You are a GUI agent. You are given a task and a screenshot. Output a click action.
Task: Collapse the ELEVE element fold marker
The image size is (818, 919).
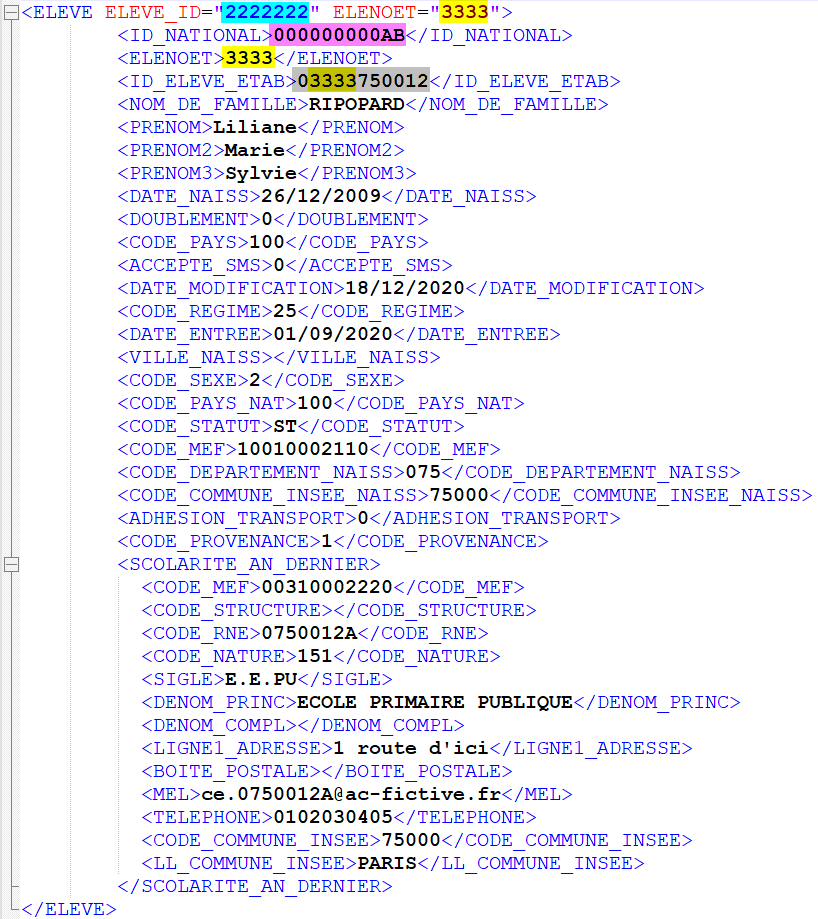click(x=11, y=13)
